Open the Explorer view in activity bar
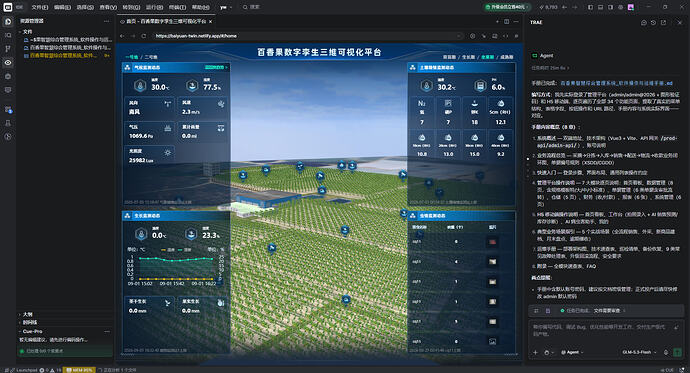The image size is (690, 373). point(7,22)
